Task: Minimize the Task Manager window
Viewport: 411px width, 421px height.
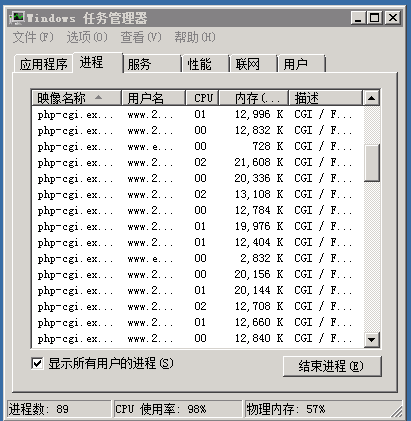Action: (x=358, y=18)
